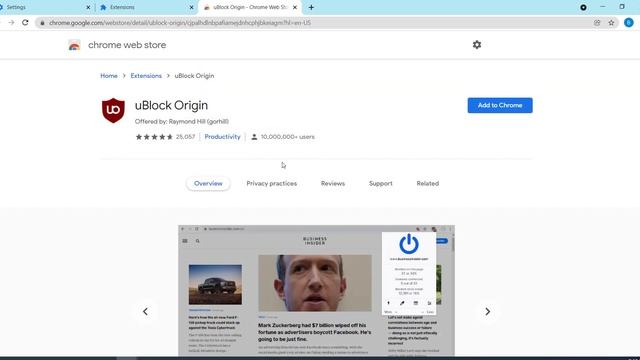Open the Chrome profile avatar
Image resolution: width=640 pixels, height=360 pixels.
coord(629,22)
